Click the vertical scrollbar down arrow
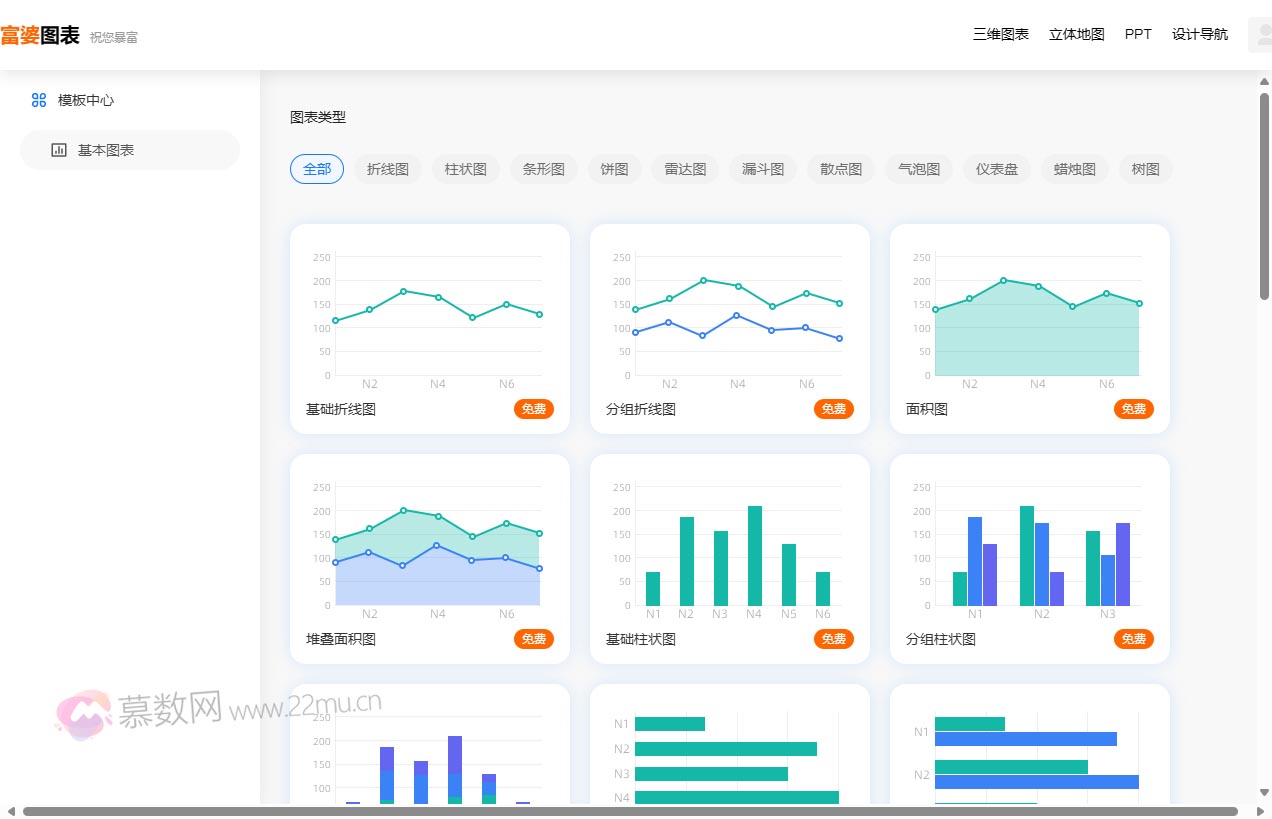Viewport: 1272px width, 819px height. 1264,794
